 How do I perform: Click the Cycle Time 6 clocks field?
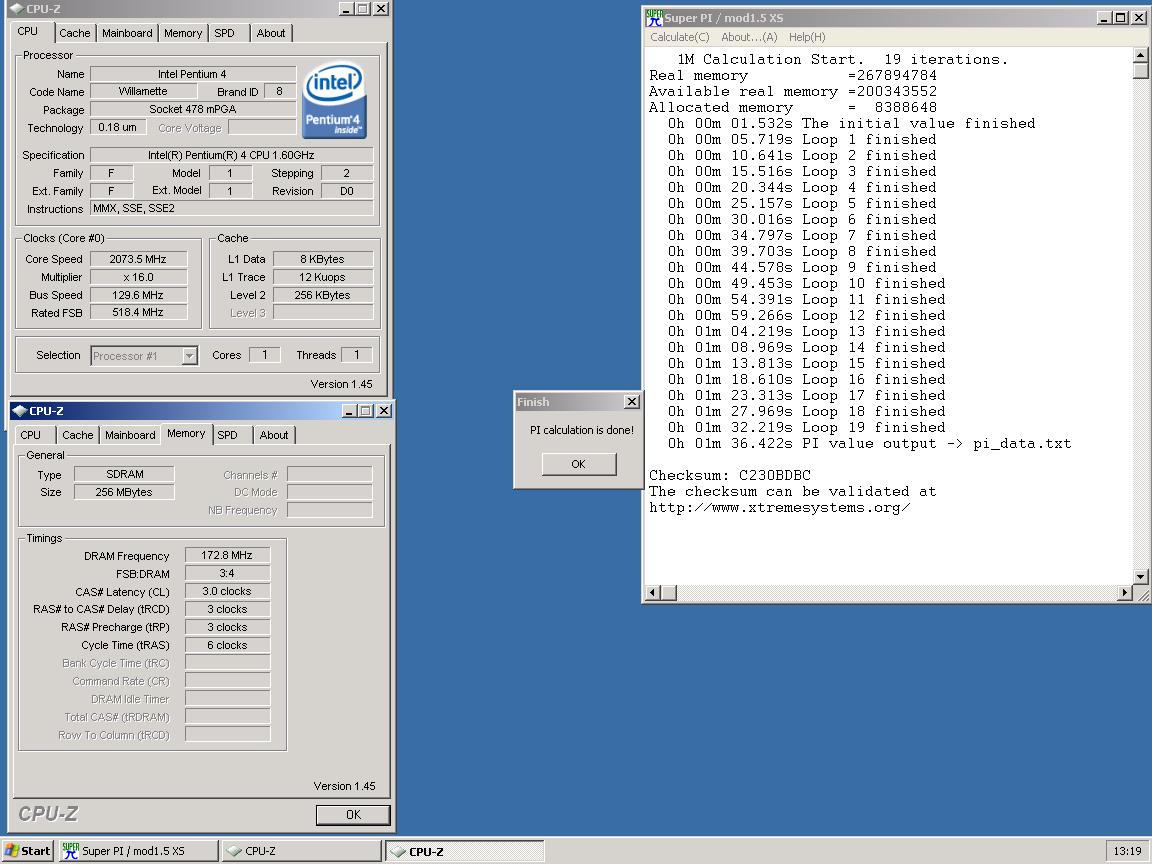tap(227, 645)
